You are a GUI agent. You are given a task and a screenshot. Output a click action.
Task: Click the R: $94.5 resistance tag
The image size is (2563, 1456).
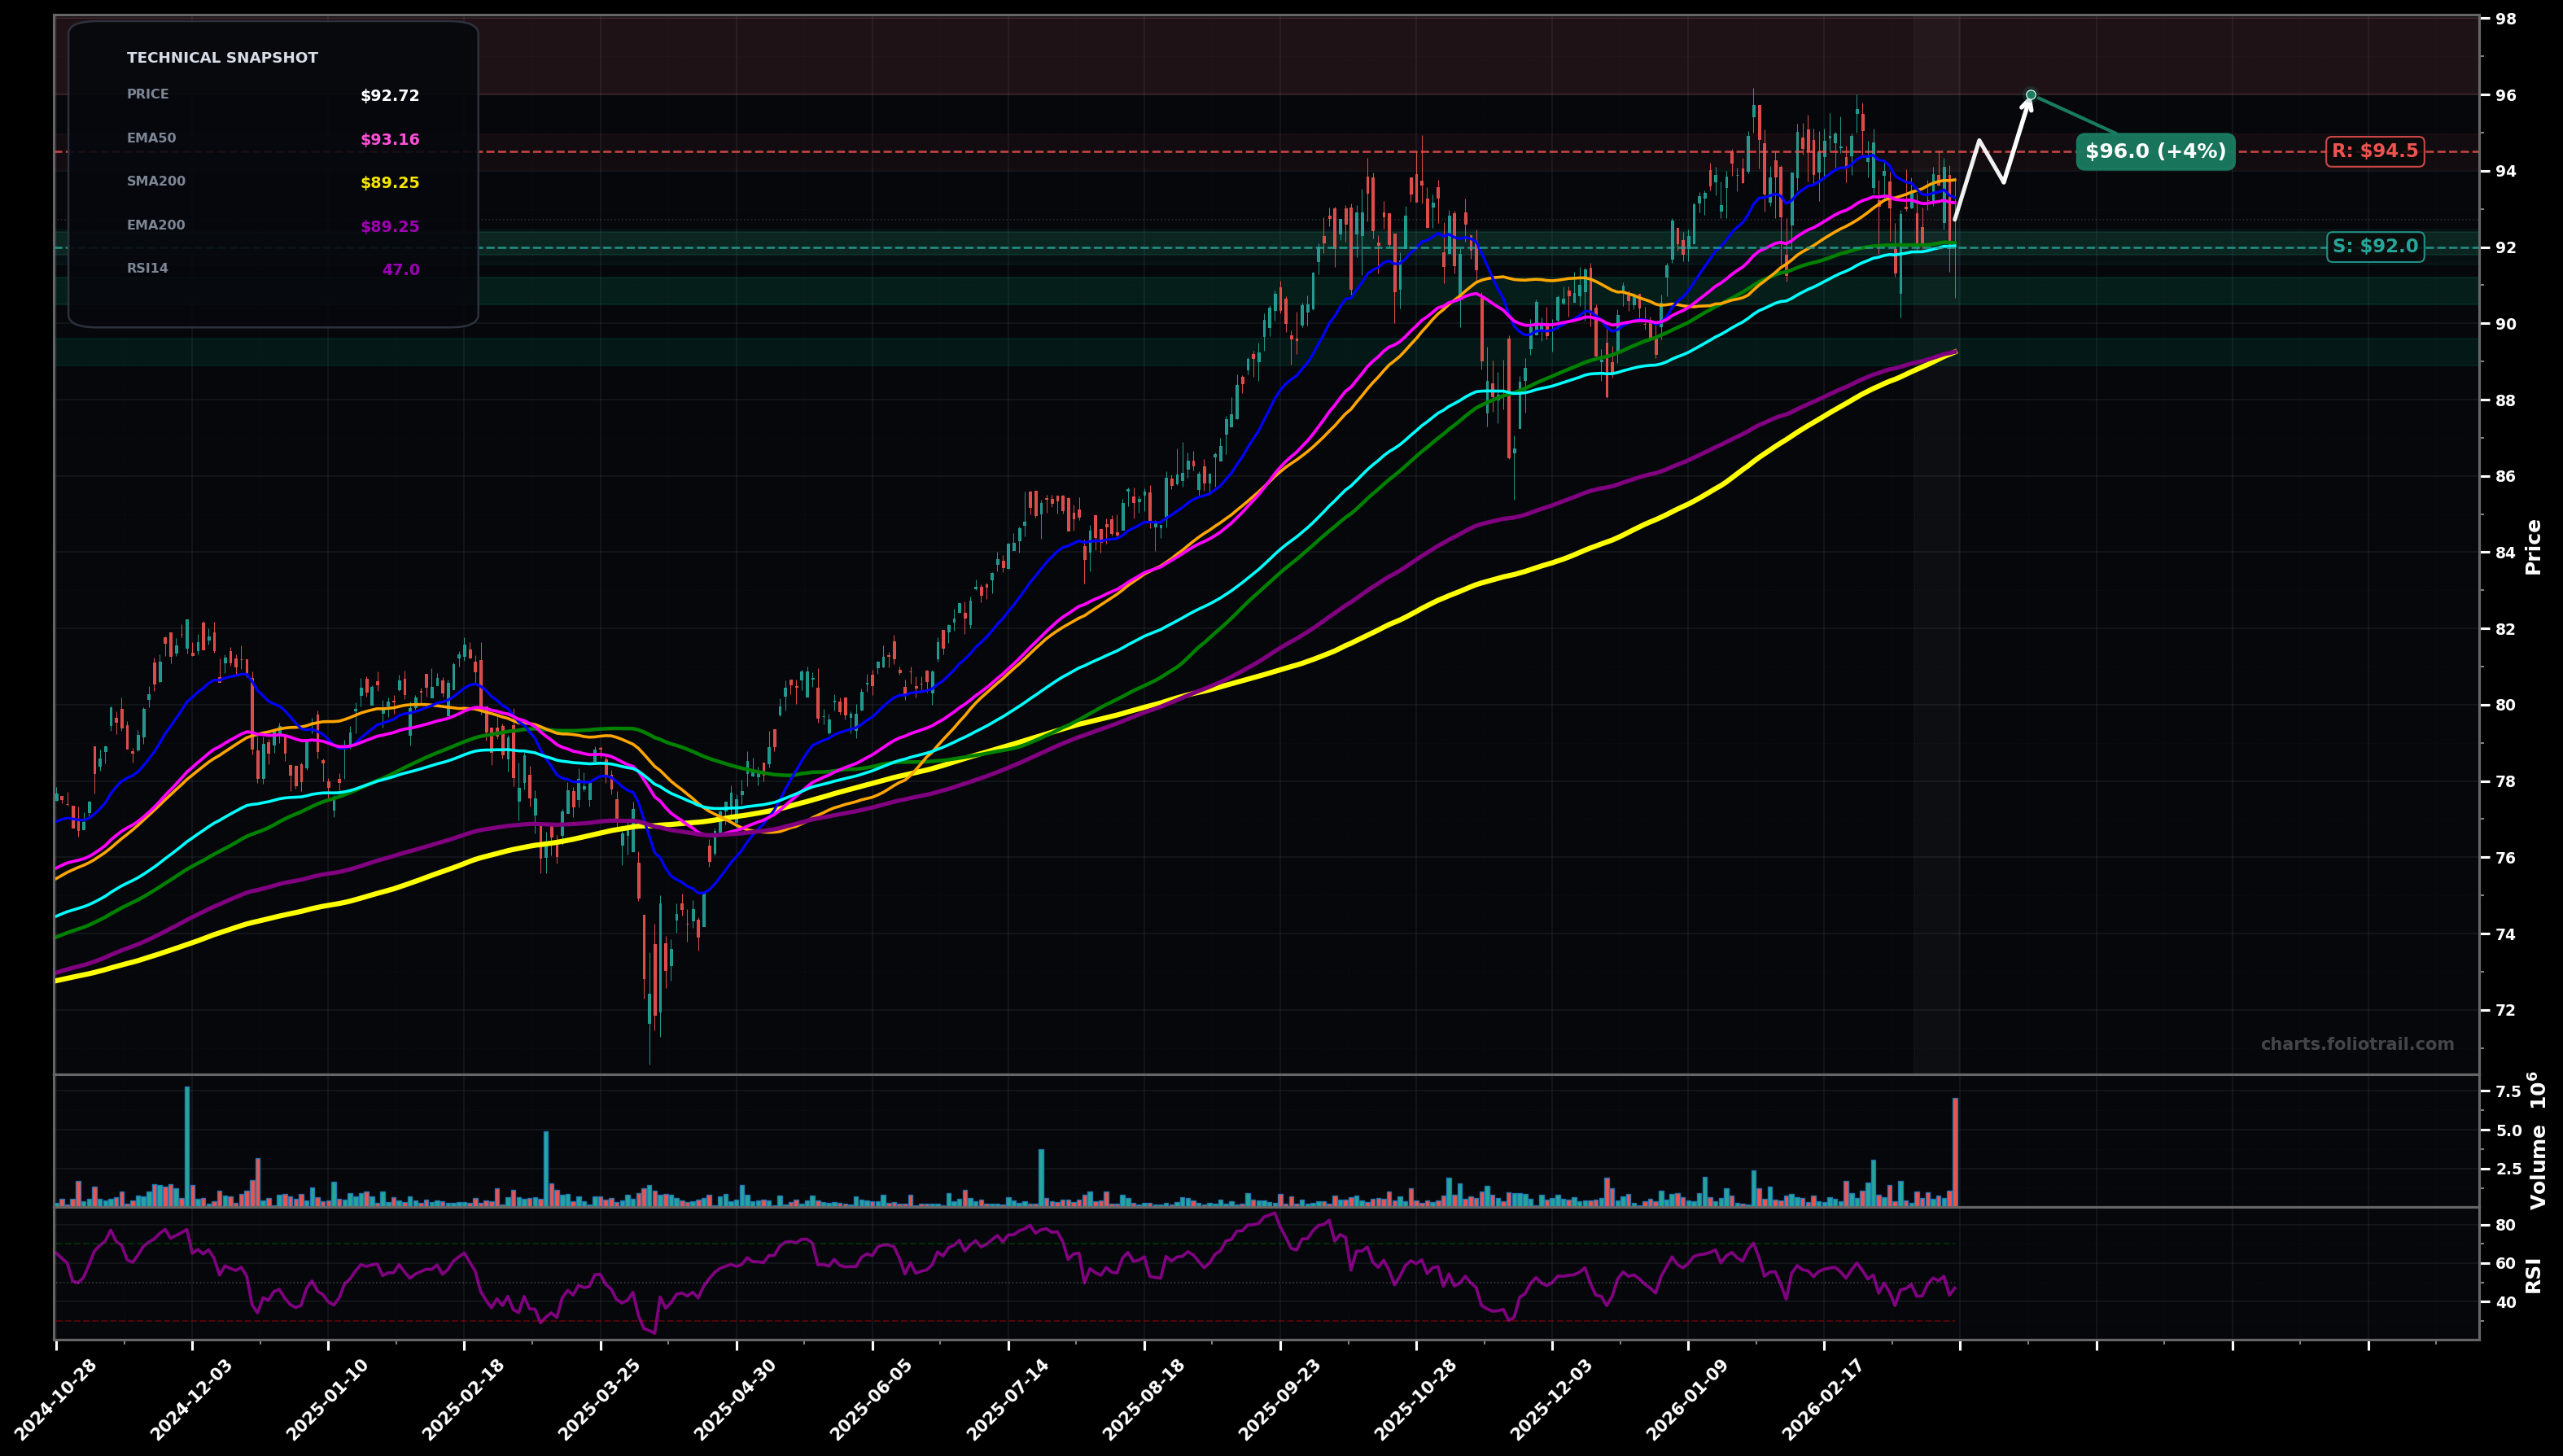click(x=2374, y=151)
